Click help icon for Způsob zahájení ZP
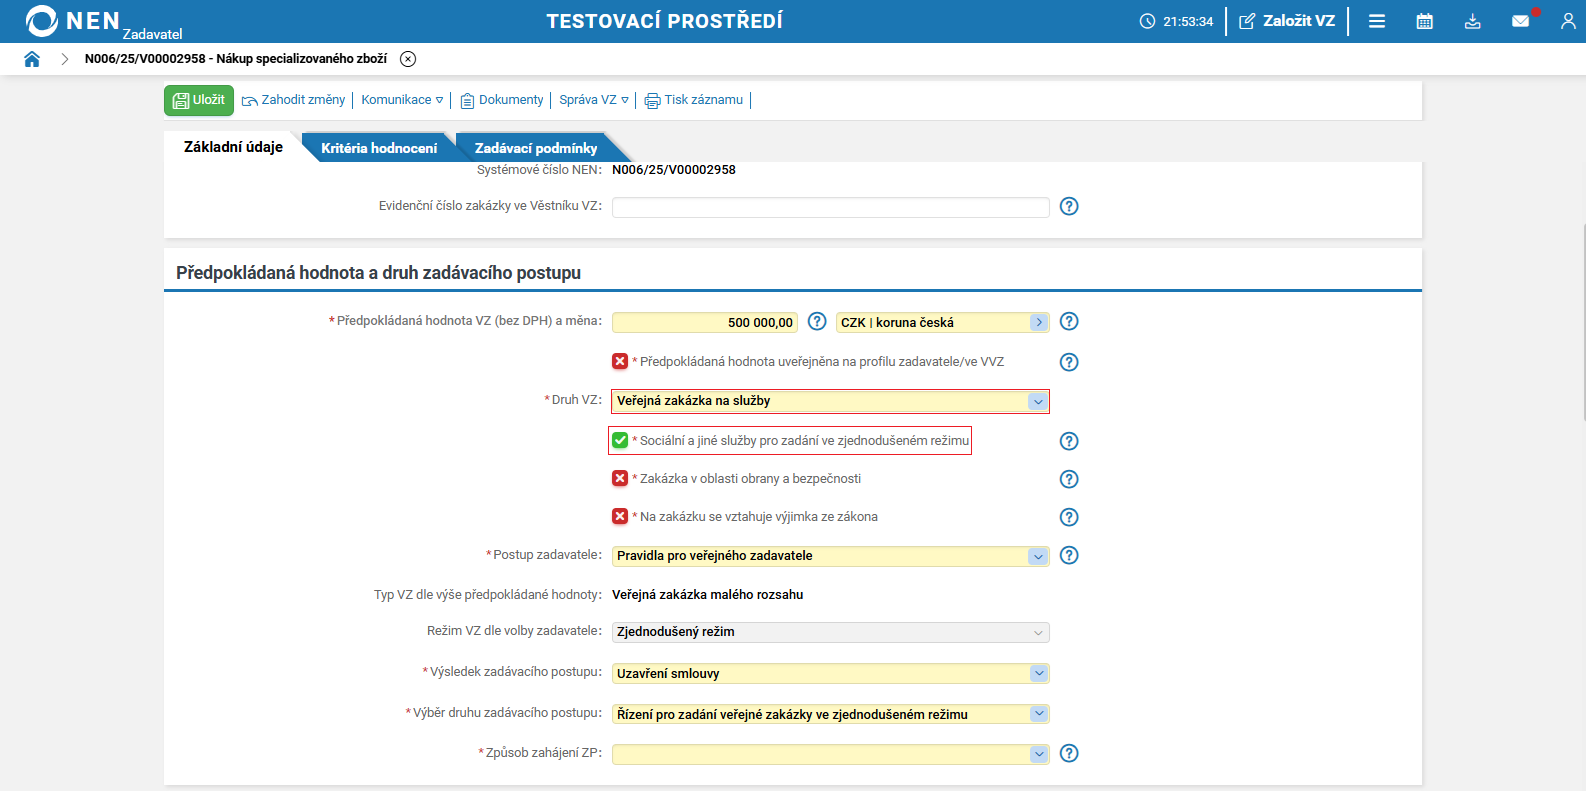 tap(1069, 753)
